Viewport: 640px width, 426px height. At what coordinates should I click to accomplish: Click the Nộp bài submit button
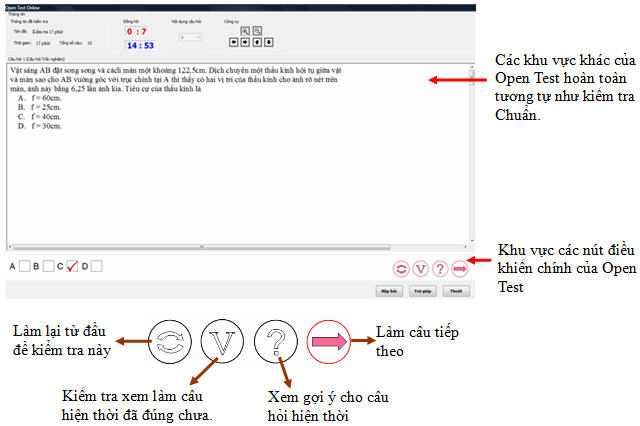click(x=389, y=291)
